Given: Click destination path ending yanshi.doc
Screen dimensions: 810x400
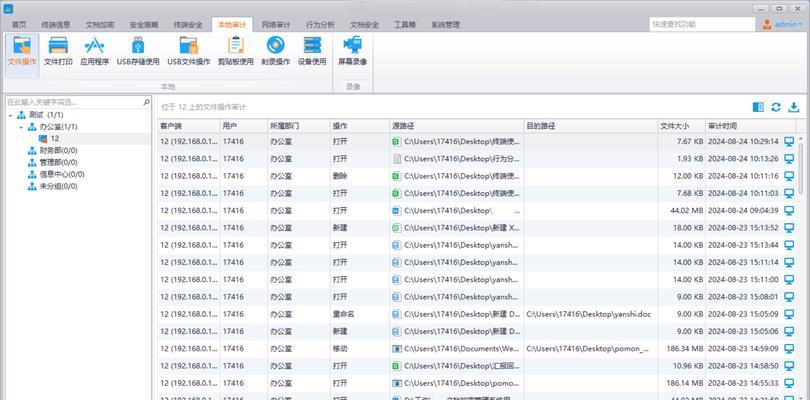Looking at the screenshot, I should tap(588, 314).
